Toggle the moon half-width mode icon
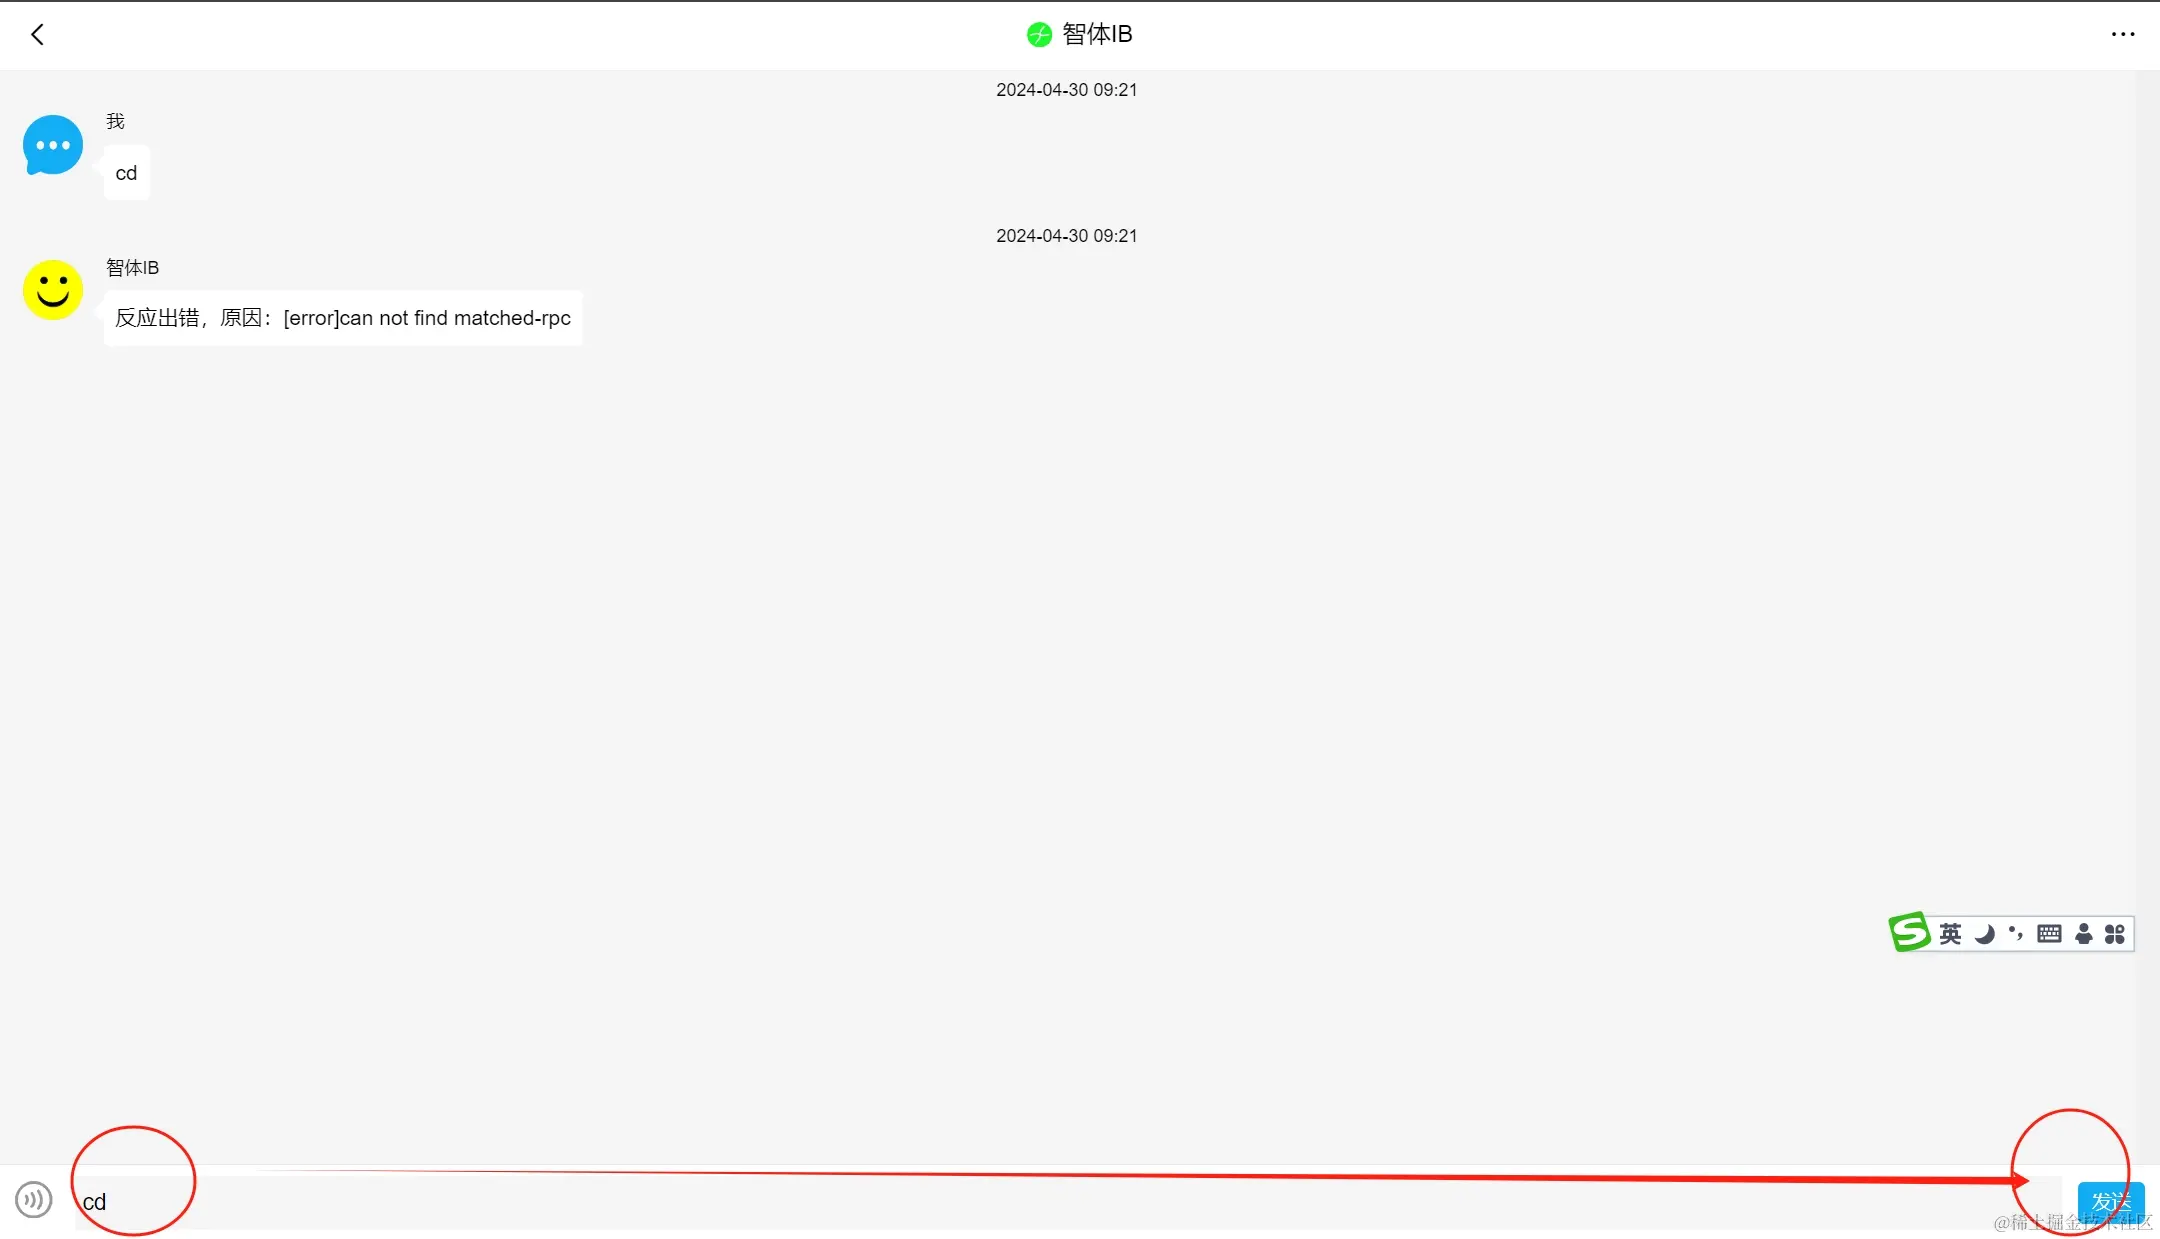 coord(1984,934)
